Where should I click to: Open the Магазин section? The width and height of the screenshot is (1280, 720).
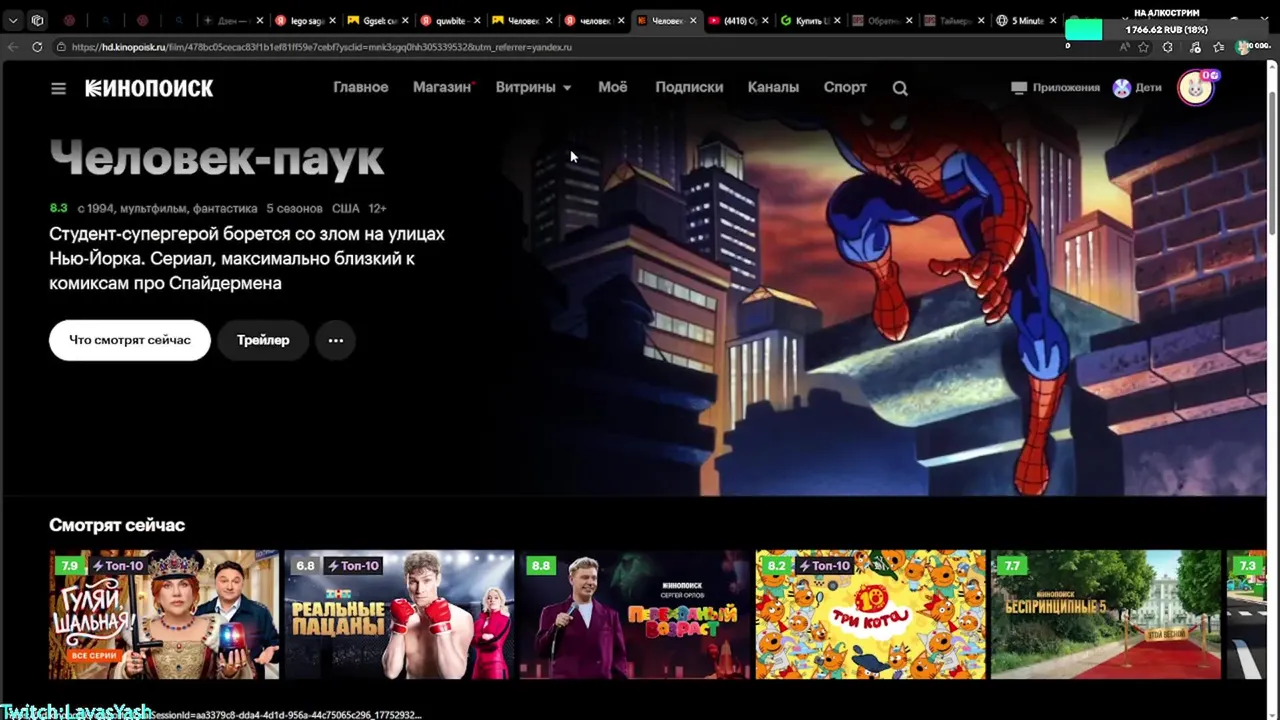point(442,88)
